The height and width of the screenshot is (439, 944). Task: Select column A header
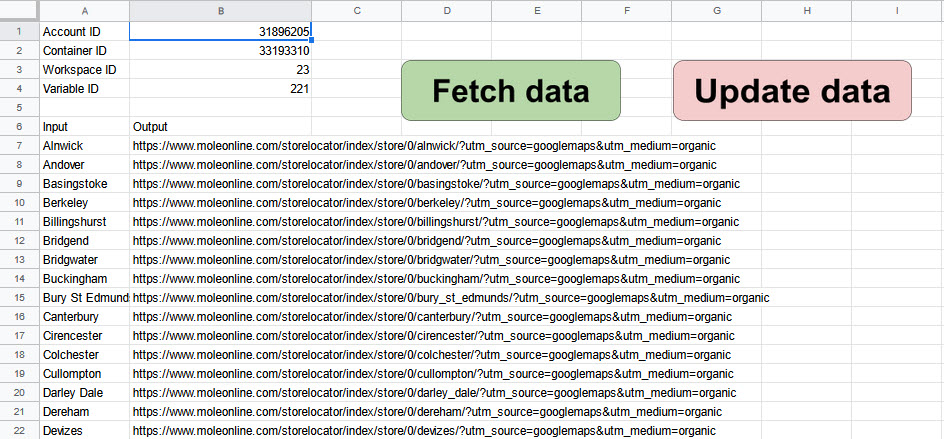84,10
